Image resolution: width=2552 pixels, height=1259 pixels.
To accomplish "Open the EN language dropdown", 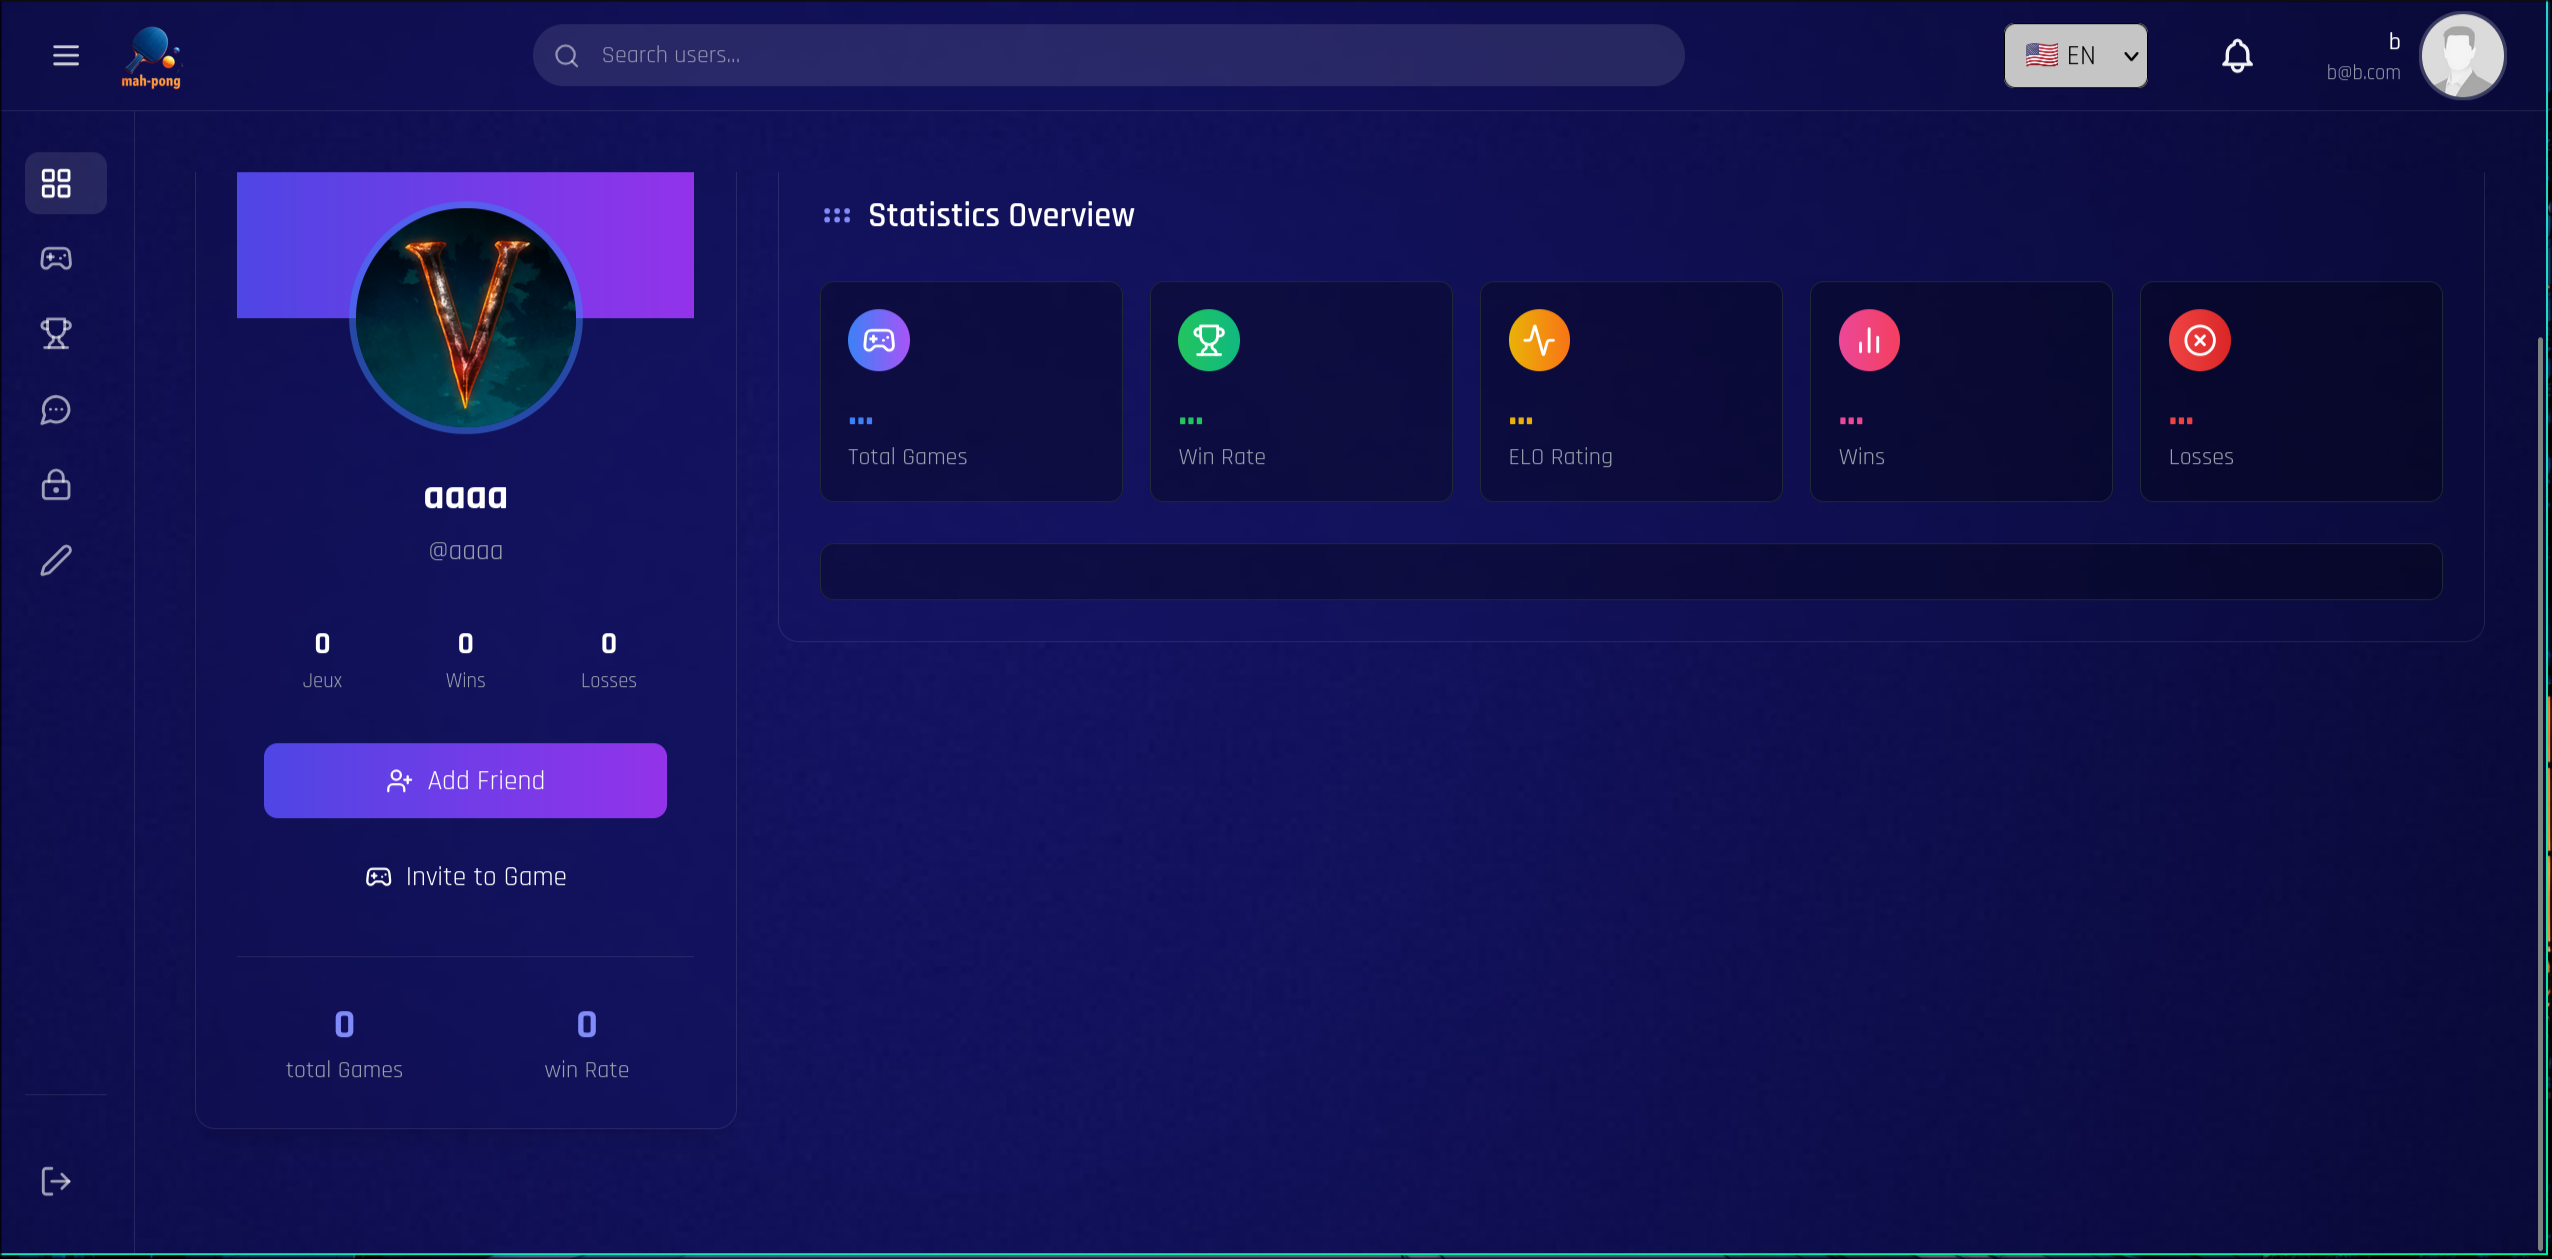I will tap(2075, 56).
